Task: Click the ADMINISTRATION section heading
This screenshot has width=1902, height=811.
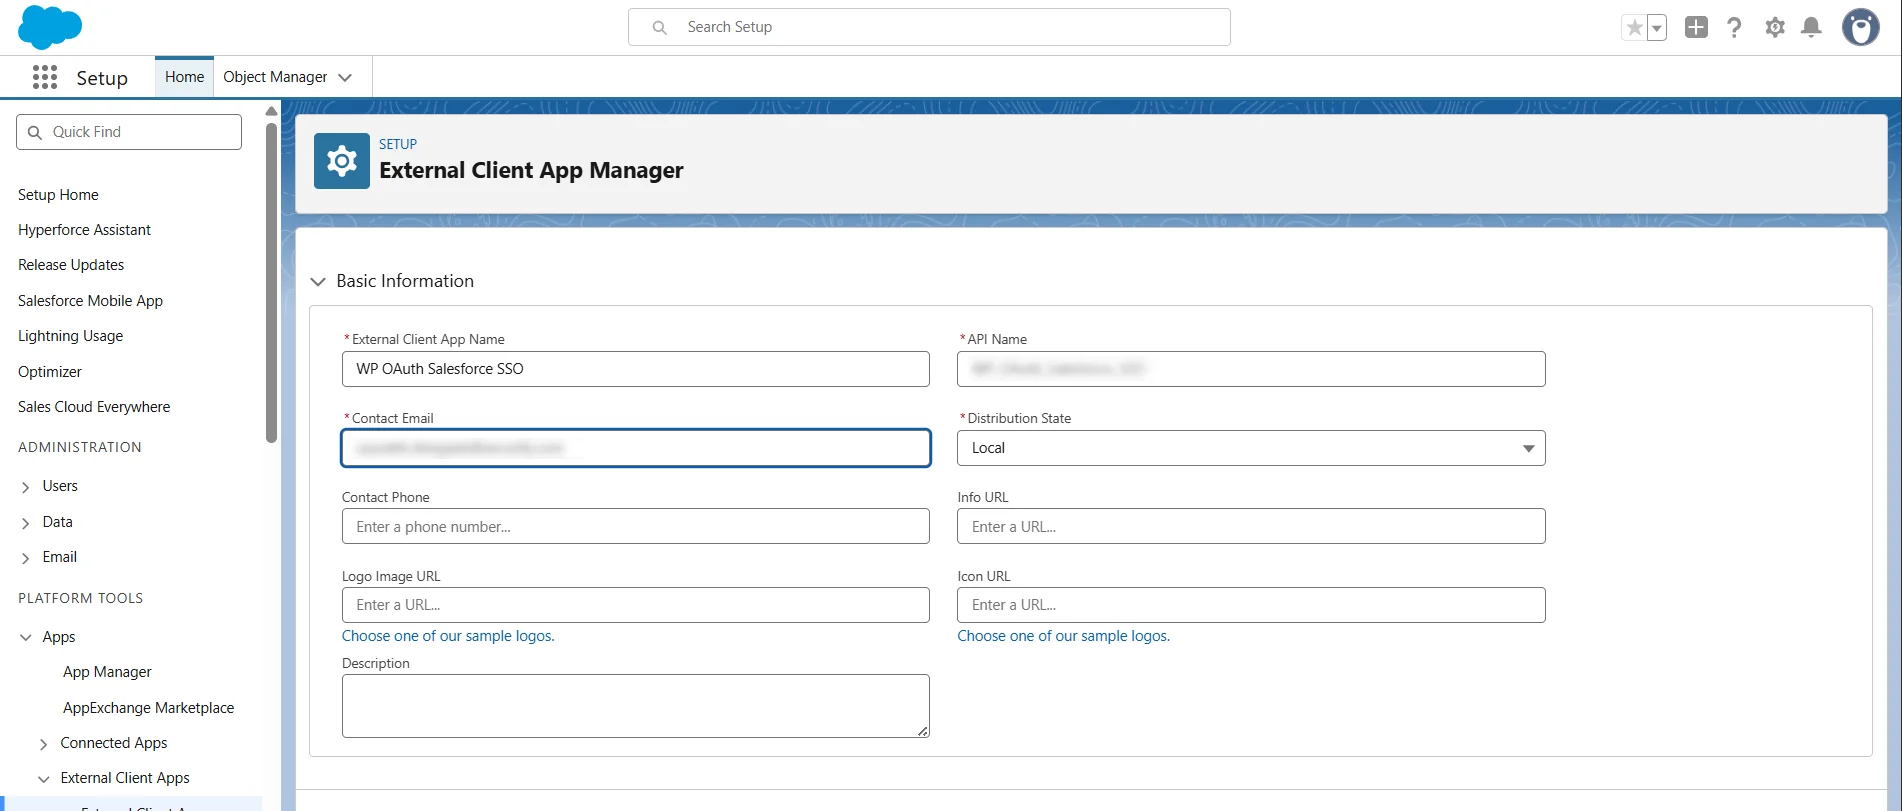Action: click(x=80, y=447)
